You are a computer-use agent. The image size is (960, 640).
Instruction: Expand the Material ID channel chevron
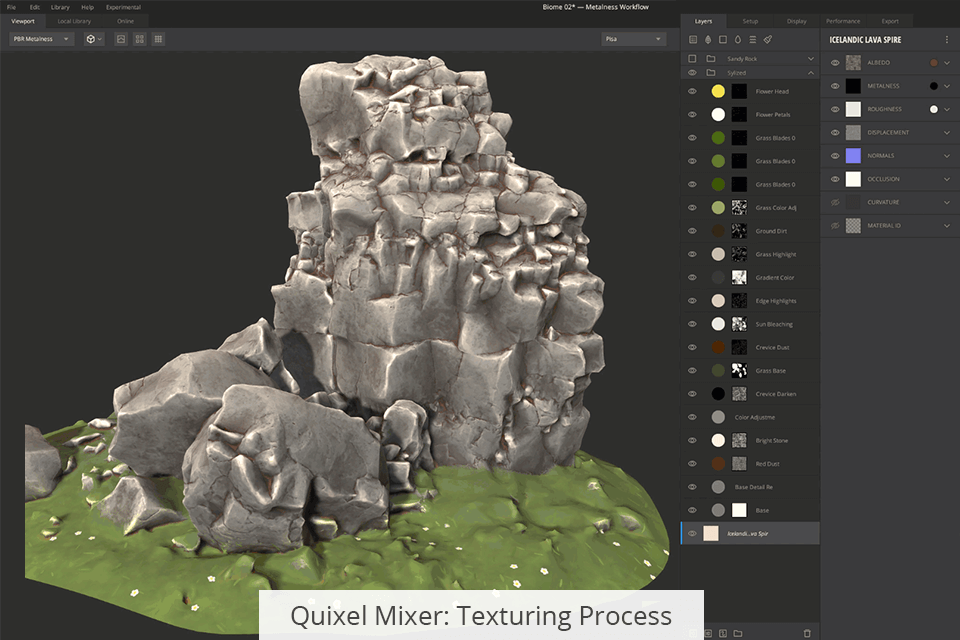coord(947,225)
